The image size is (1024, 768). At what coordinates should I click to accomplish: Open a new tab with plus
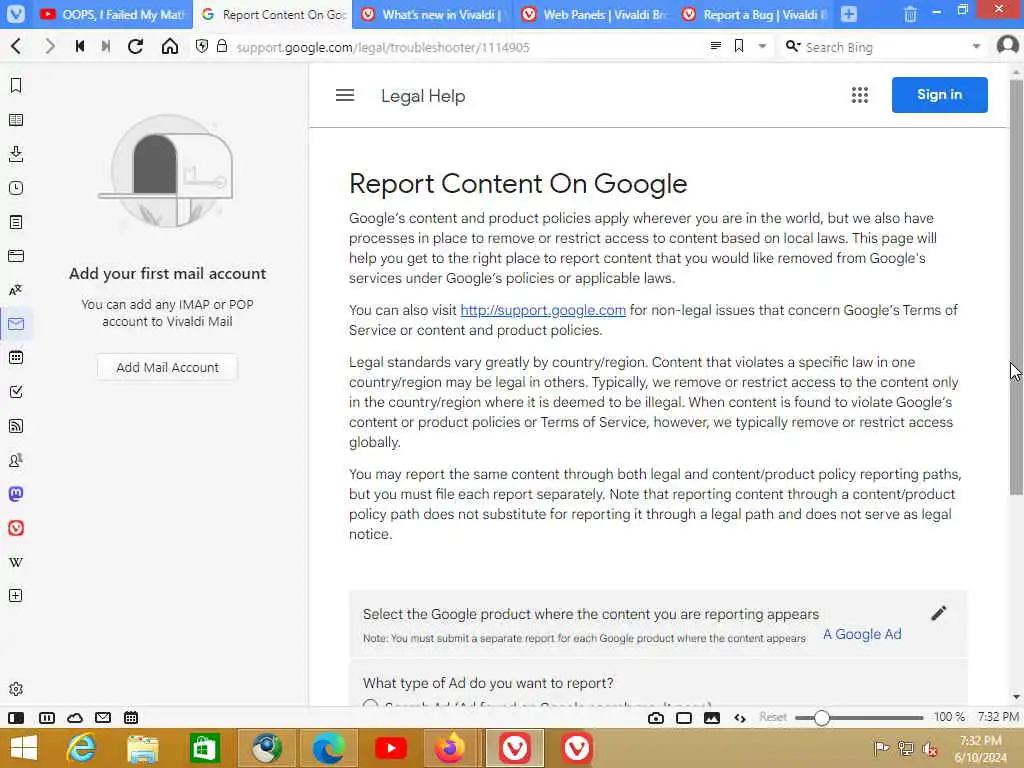(849, 14)
